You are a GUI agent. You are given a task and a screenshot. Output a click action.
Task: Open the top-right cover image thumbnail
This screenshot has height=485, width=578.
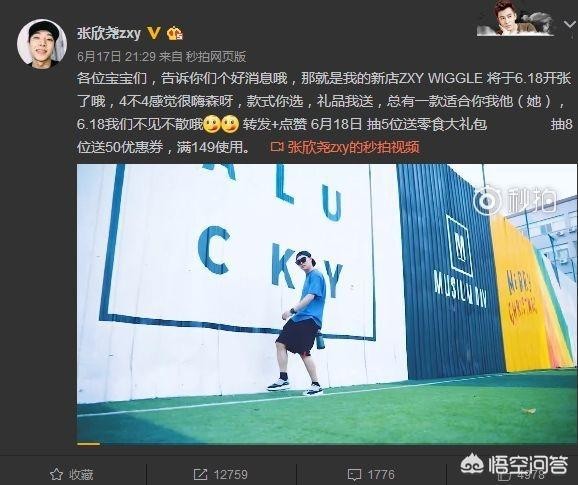tap(516, 18)
